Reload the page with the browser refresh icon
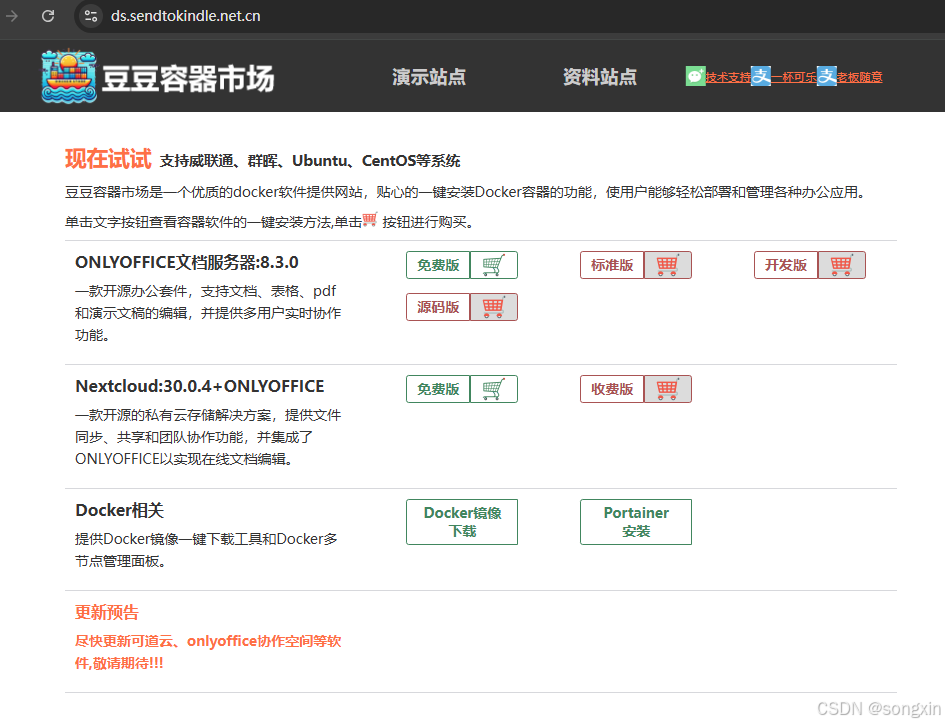945x724 pixels. pos(48,16)
